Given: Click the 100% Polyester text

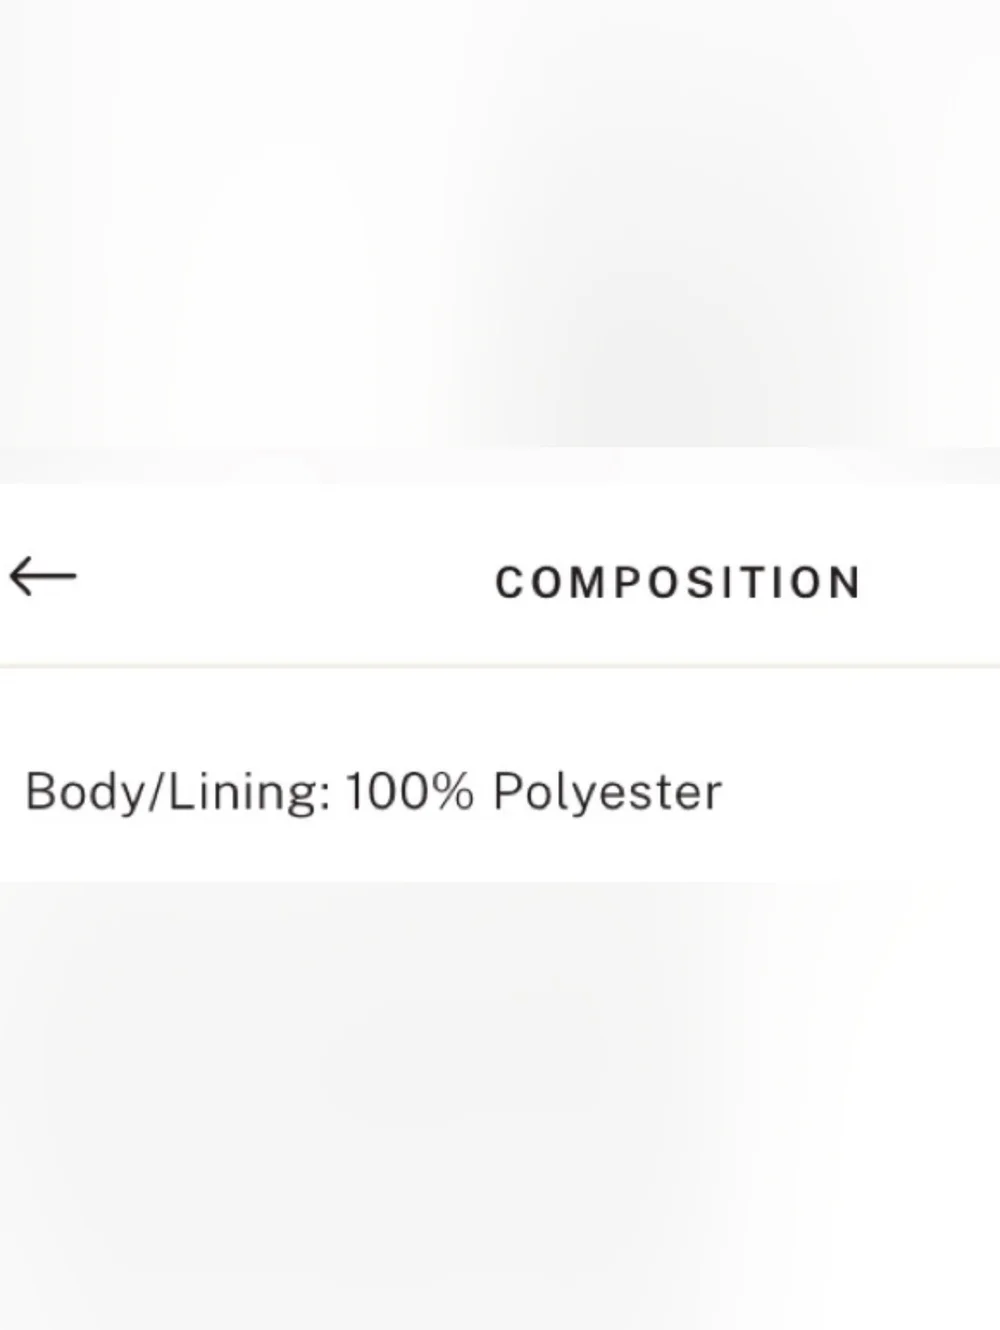Looking at the screenshot, I should 533,792.
